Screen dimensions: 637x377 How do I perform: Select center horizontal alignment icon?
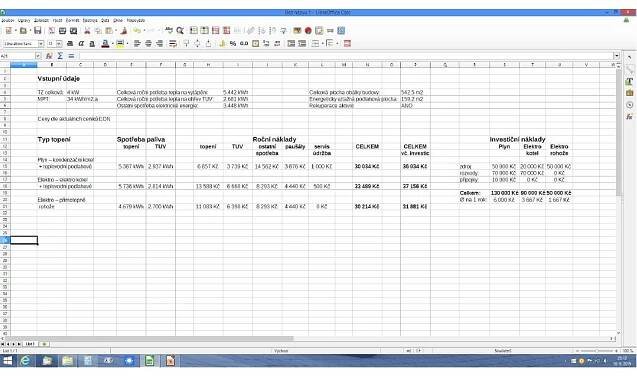tap(148, 43)
